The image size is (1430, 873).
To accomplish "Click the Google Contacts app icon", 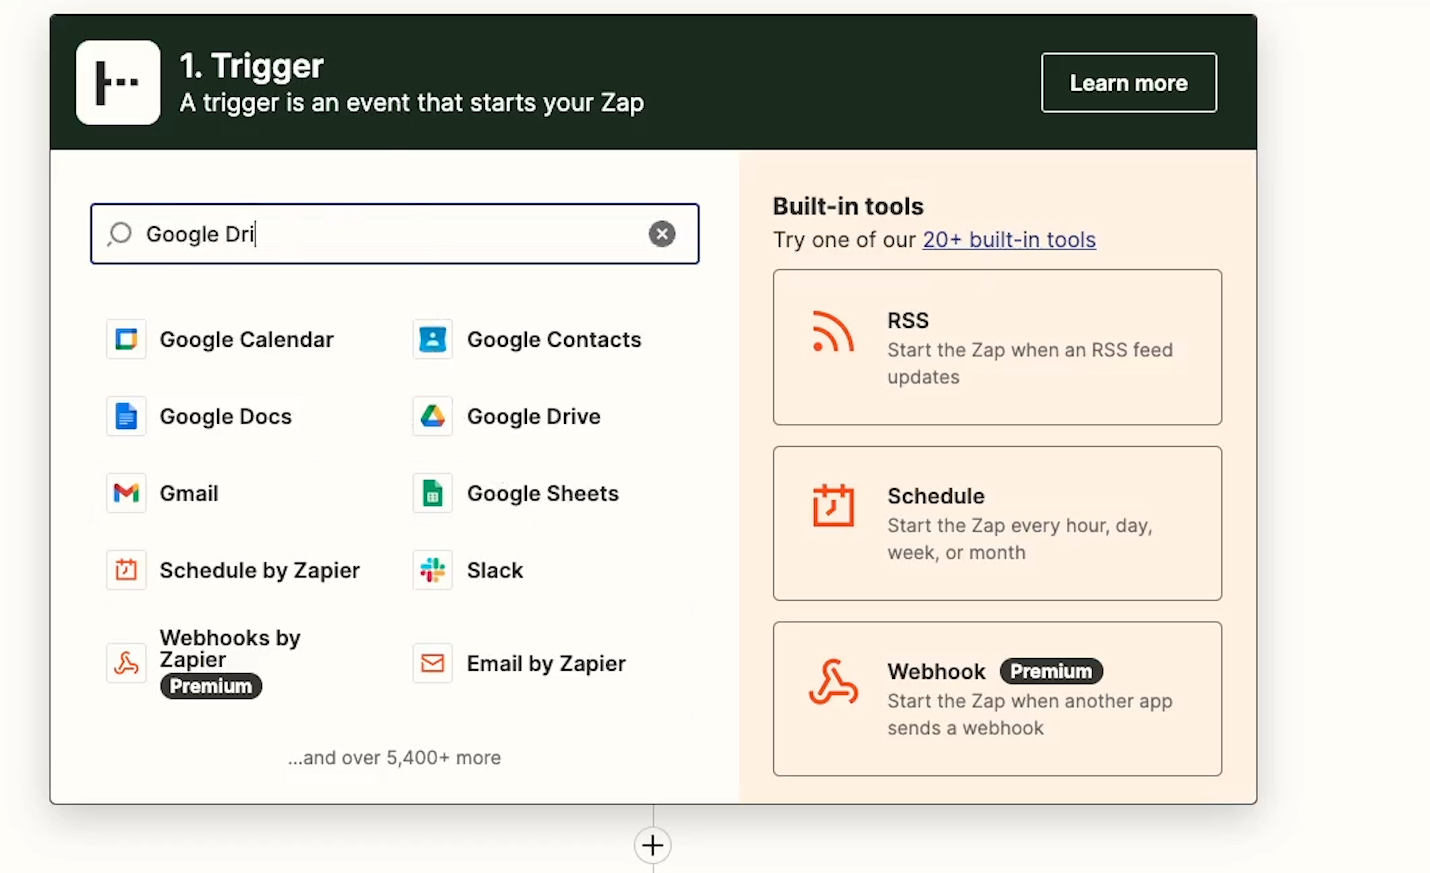I will (433, 340).
